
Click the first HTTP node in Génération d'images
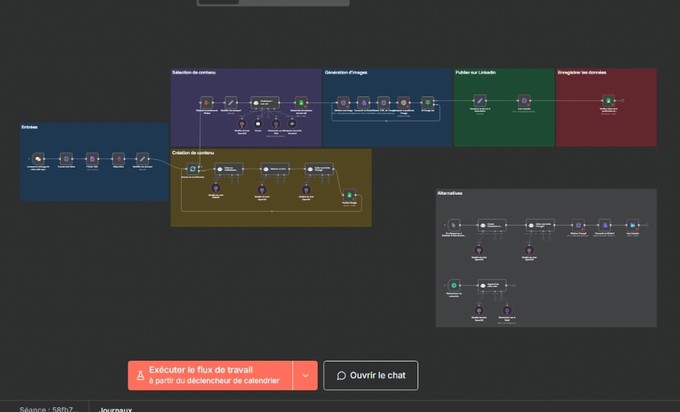(x=343, y=103)
